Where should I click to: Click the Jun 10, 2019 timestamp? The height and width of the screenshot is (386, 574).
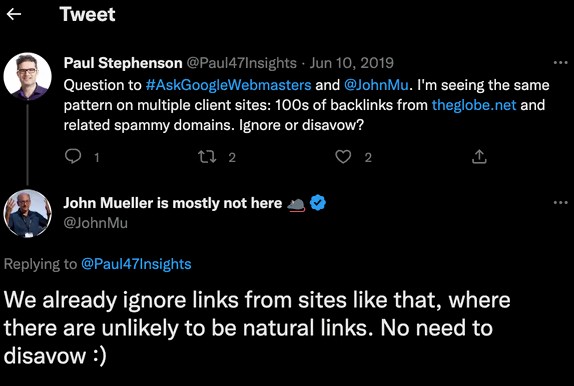click(351, 63)
